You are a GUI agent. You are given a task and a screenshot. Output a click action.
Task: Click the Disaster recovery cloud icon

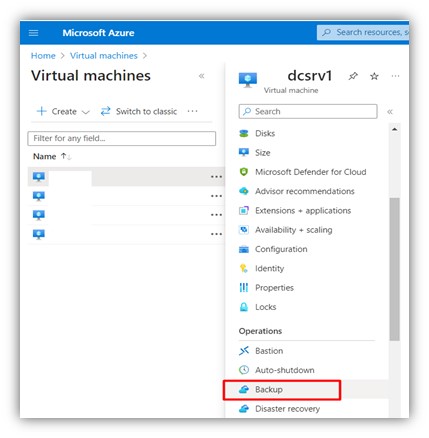[244, 408]
